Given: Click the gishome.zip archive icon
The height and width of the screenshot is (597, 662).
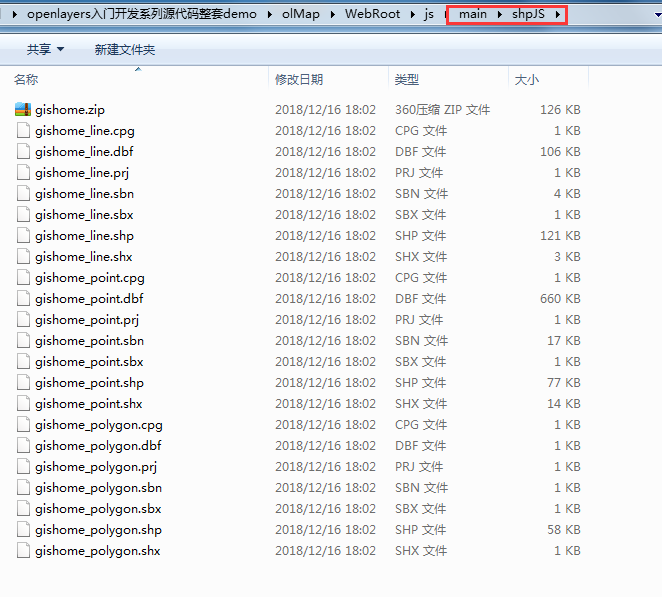Looking at the screenshot, I should point(23,110).
